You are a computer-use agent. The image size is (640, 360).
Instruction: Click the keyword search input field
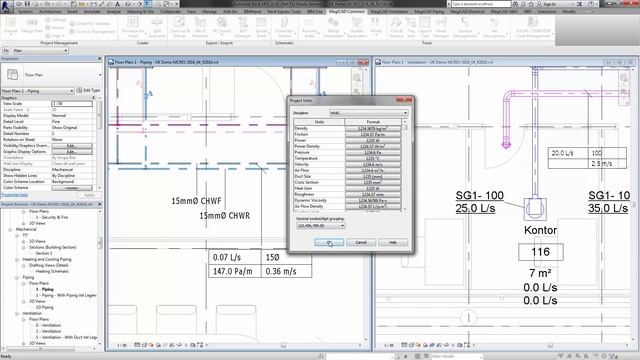pyautogui.click(x=481, y=4)
